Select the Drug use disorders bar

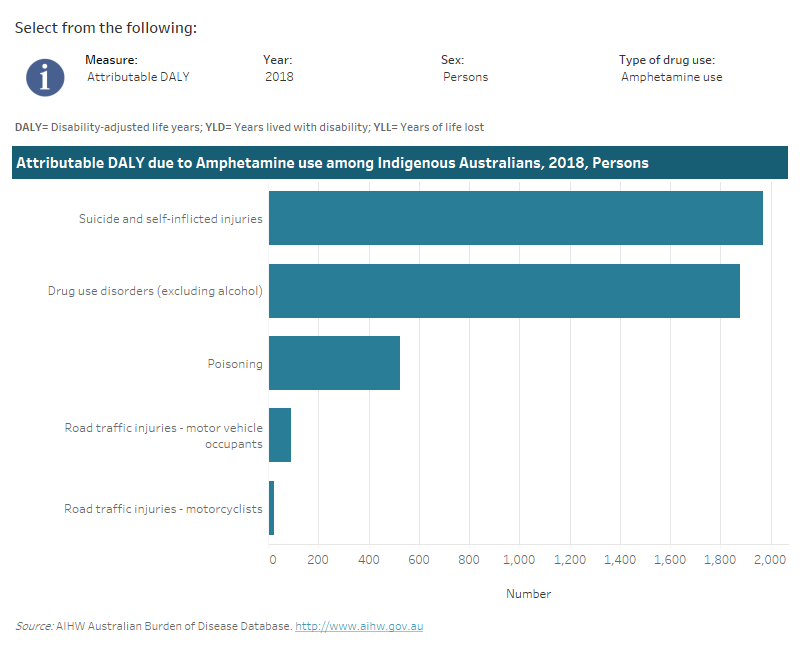(505, 291)
